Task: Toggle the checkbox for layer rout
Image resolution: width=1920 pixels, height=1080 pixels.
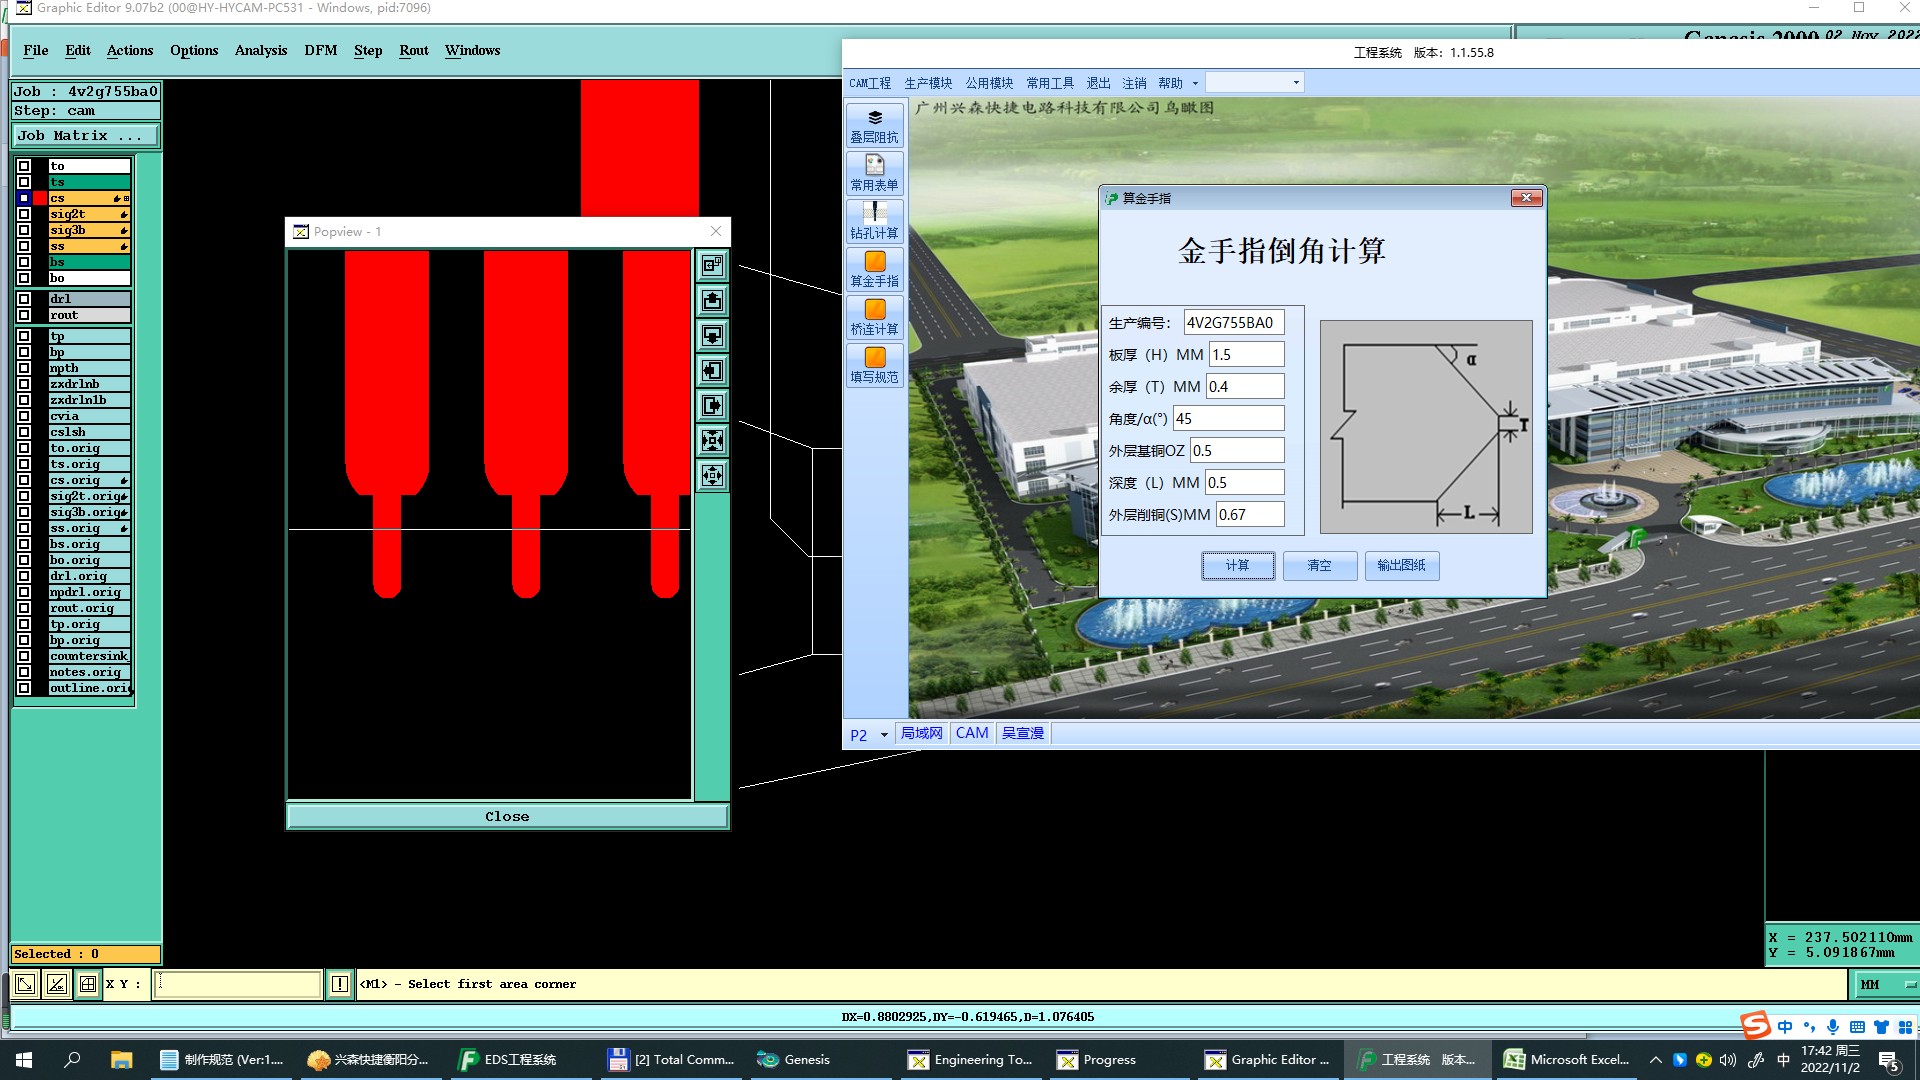Action: pyautogui.click(x=24, y=315)
